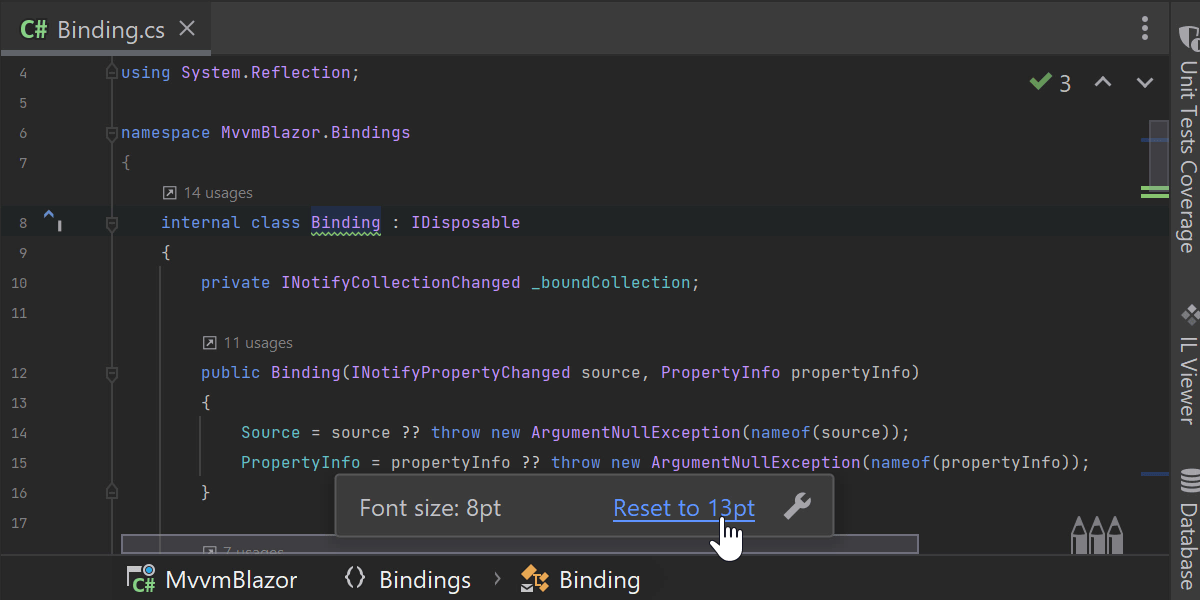
Task: Collapse the Binding class fold marker
Action: pos(112,223)
